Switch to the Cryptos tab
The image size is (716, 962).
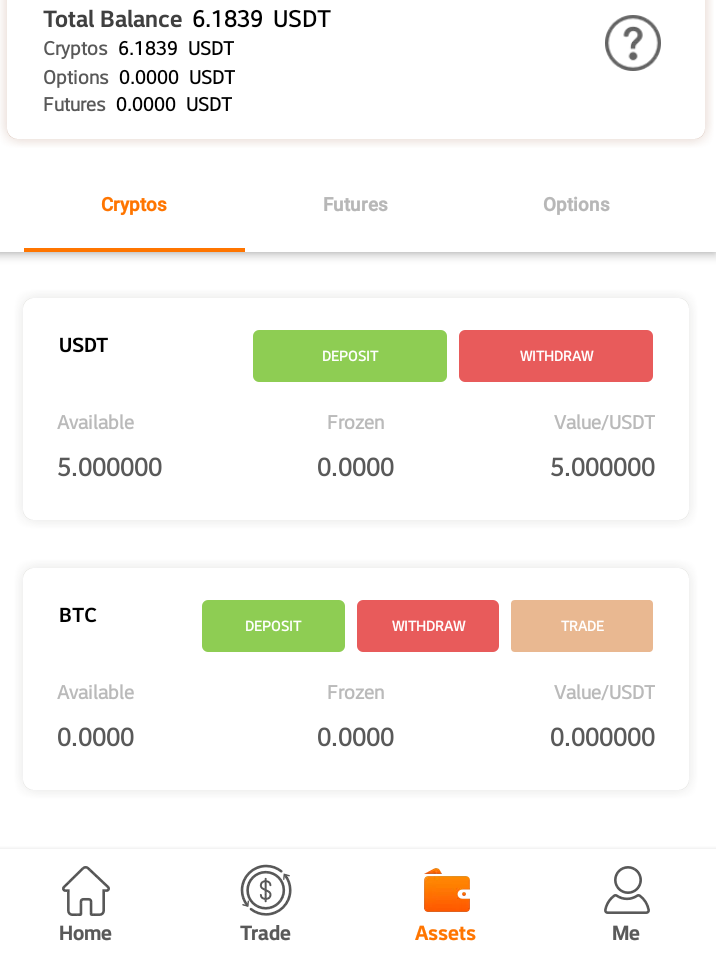(x=134, y=204)
